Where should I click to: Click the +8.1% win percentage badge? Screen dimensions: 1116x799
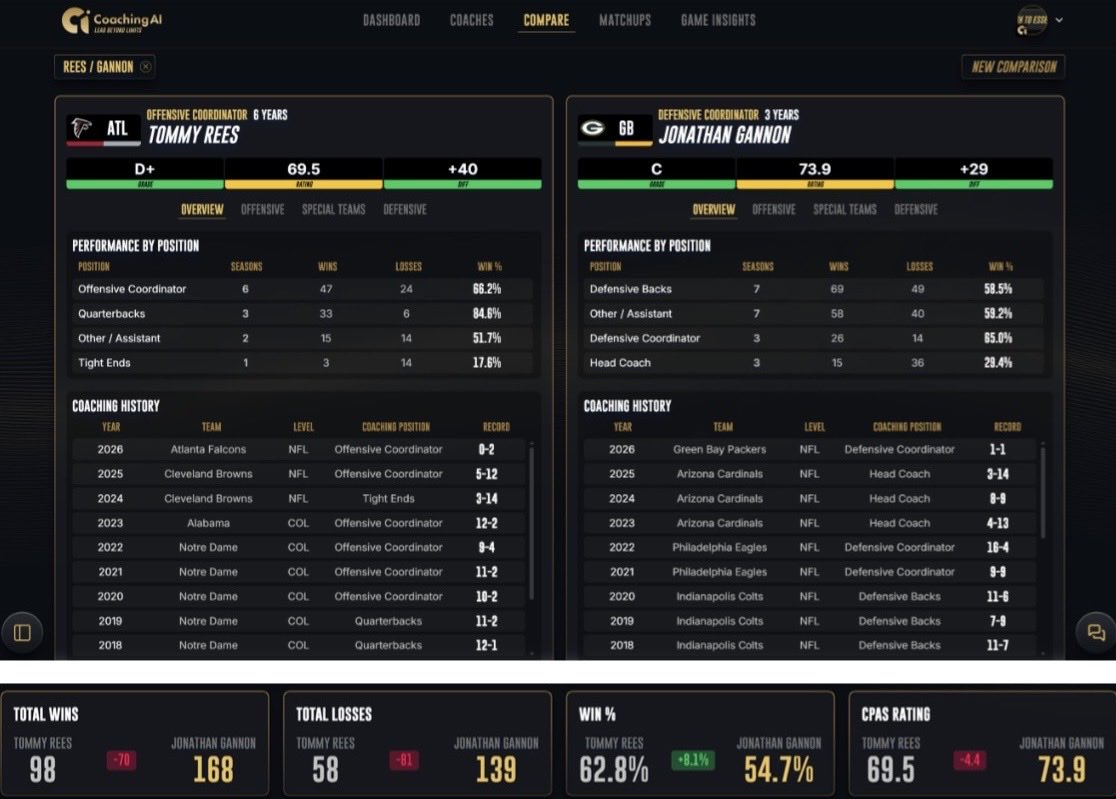coord(693,760)
